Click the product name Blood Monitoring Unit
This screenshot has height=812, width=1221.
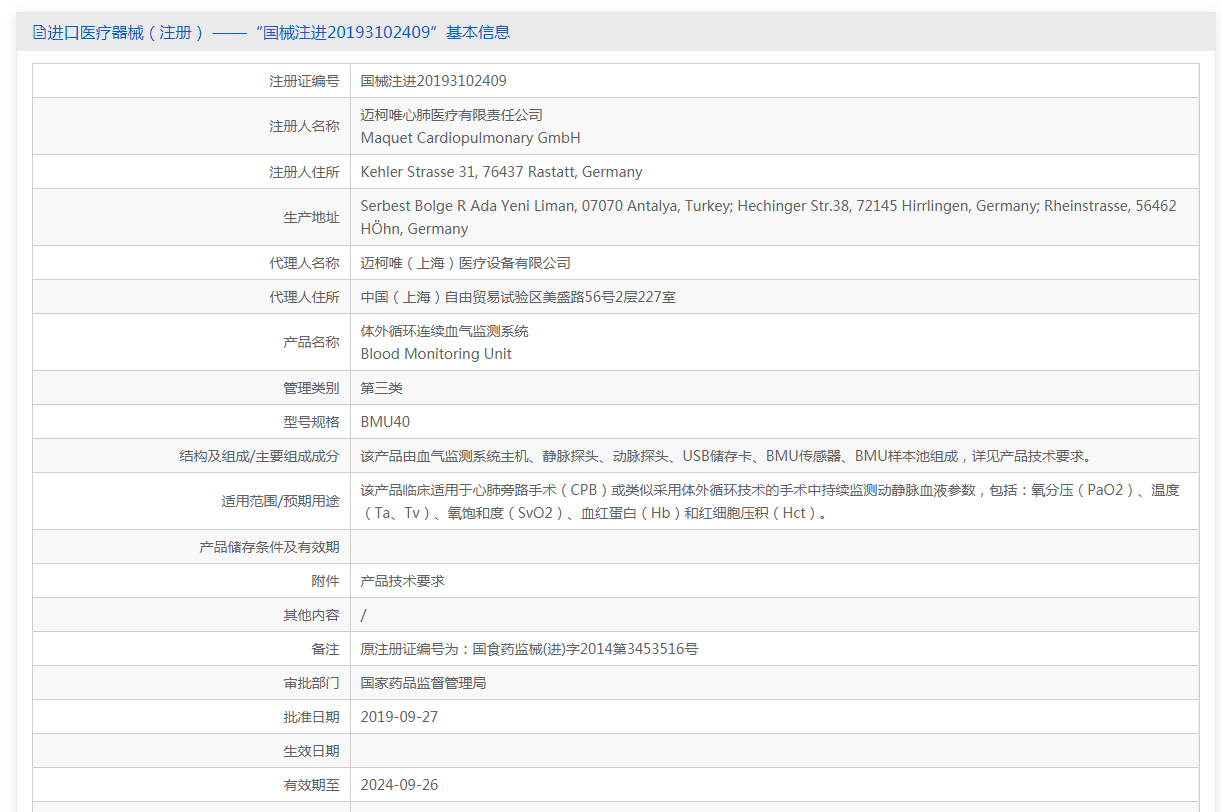[436, 354]
